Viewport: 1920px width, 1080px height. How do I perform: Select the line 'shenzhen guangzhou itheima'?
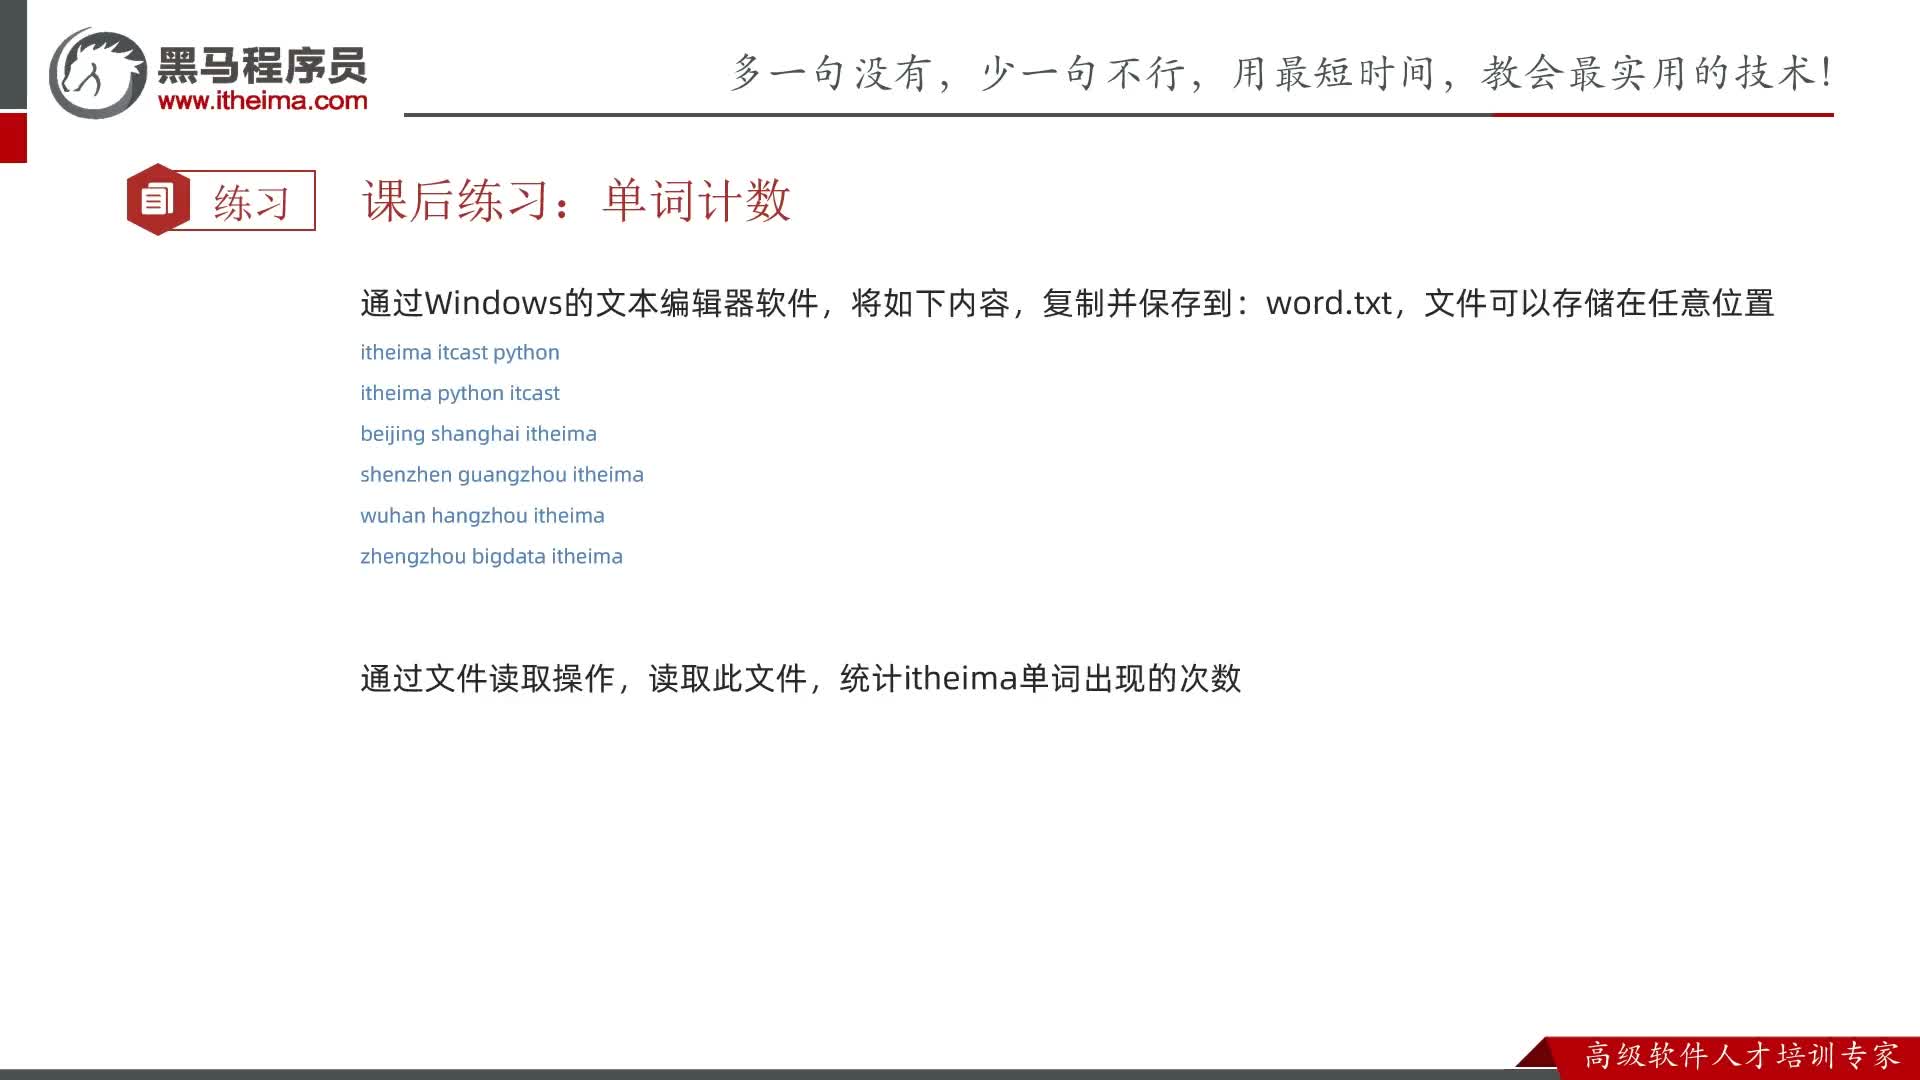(502, 475)
